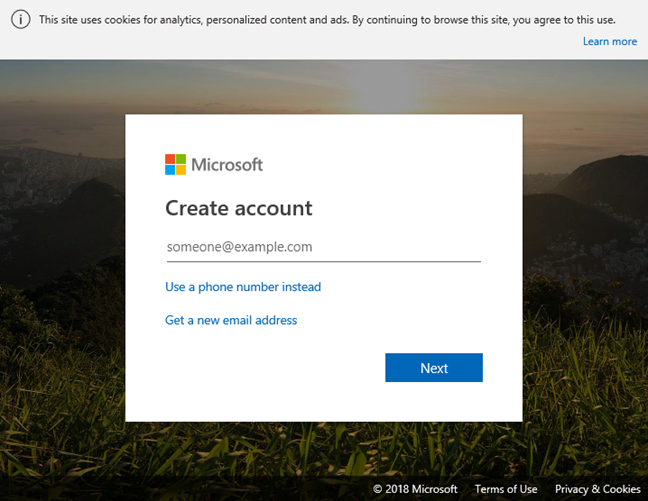648x501 pixels.
Task: Click the blue Next button
Action: (434, 367)
